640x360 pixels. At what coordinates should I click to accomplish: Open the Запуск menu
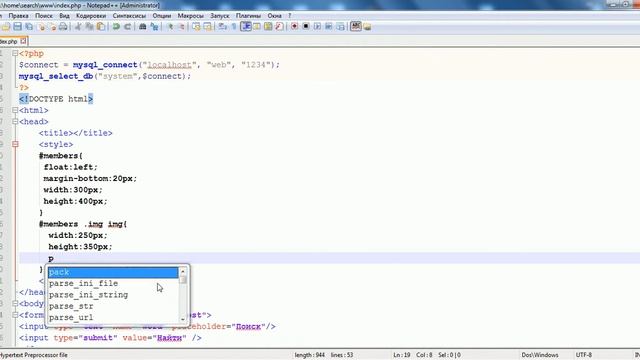(220, 16)
